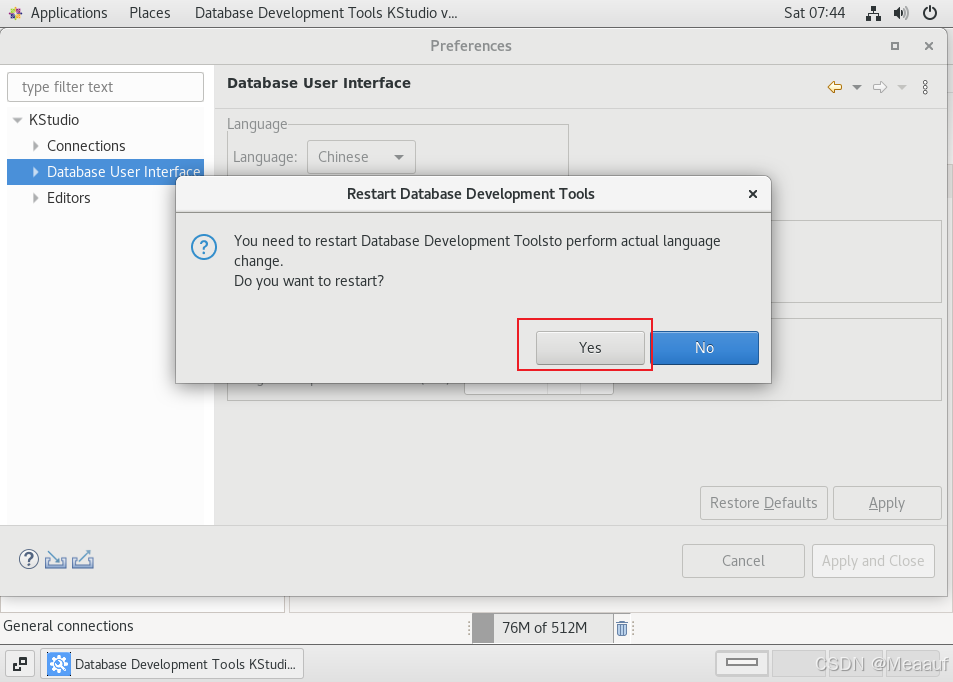This screenshot has height=682, width=953.
Task: Click the Apply button
Action: tap(887, 503)
